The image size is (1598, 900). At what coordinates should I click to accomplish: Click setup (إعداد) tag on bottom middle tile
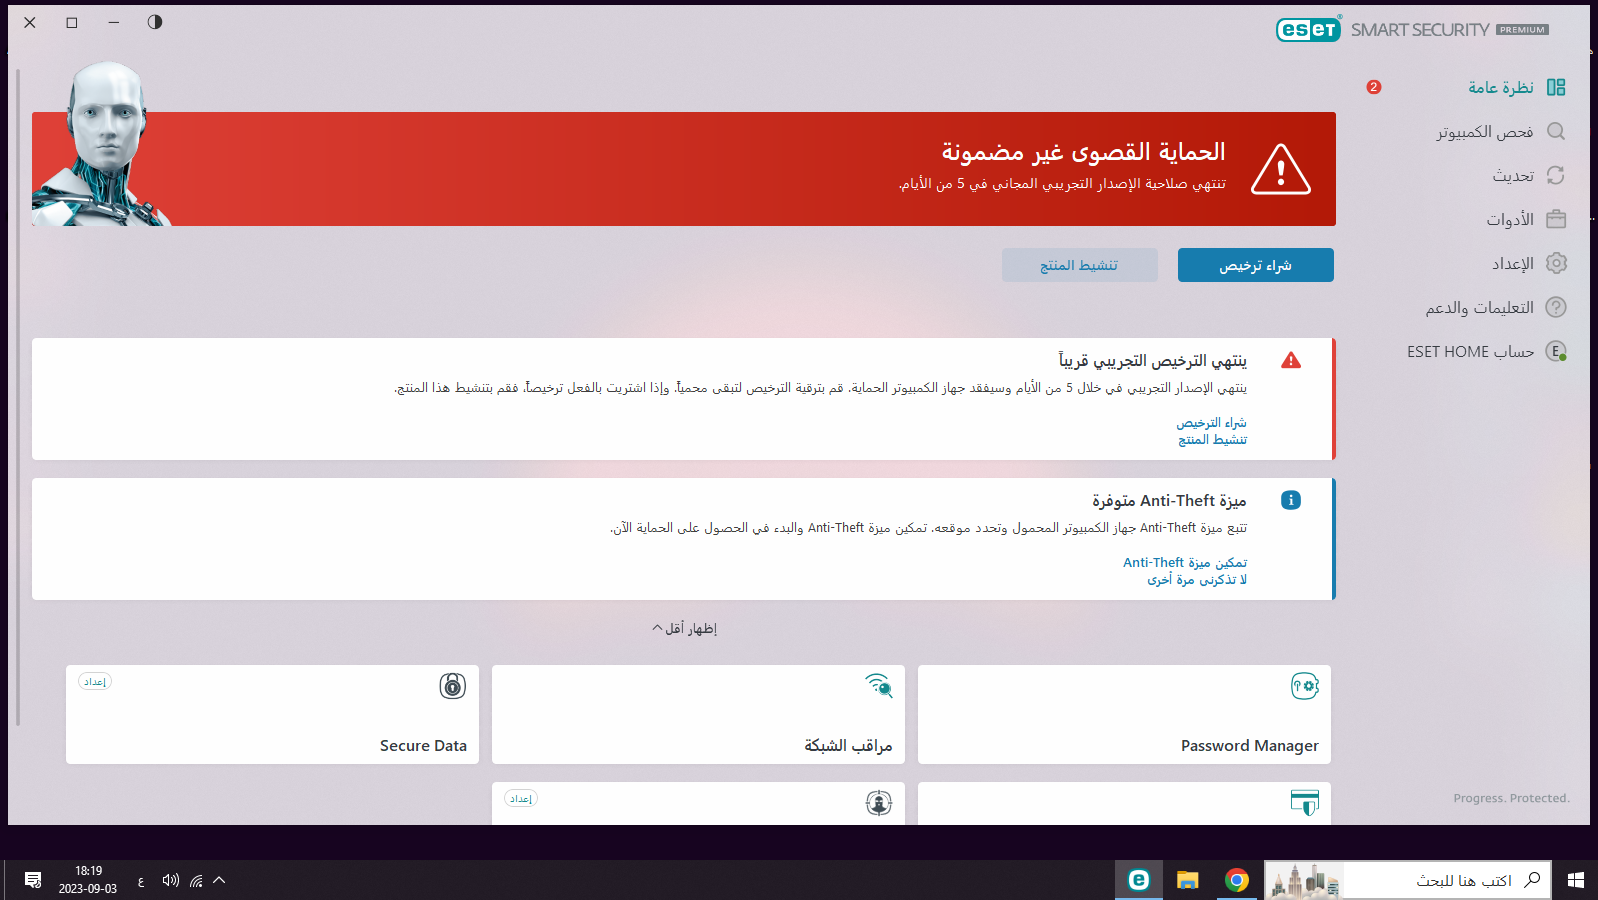(521, 799)
